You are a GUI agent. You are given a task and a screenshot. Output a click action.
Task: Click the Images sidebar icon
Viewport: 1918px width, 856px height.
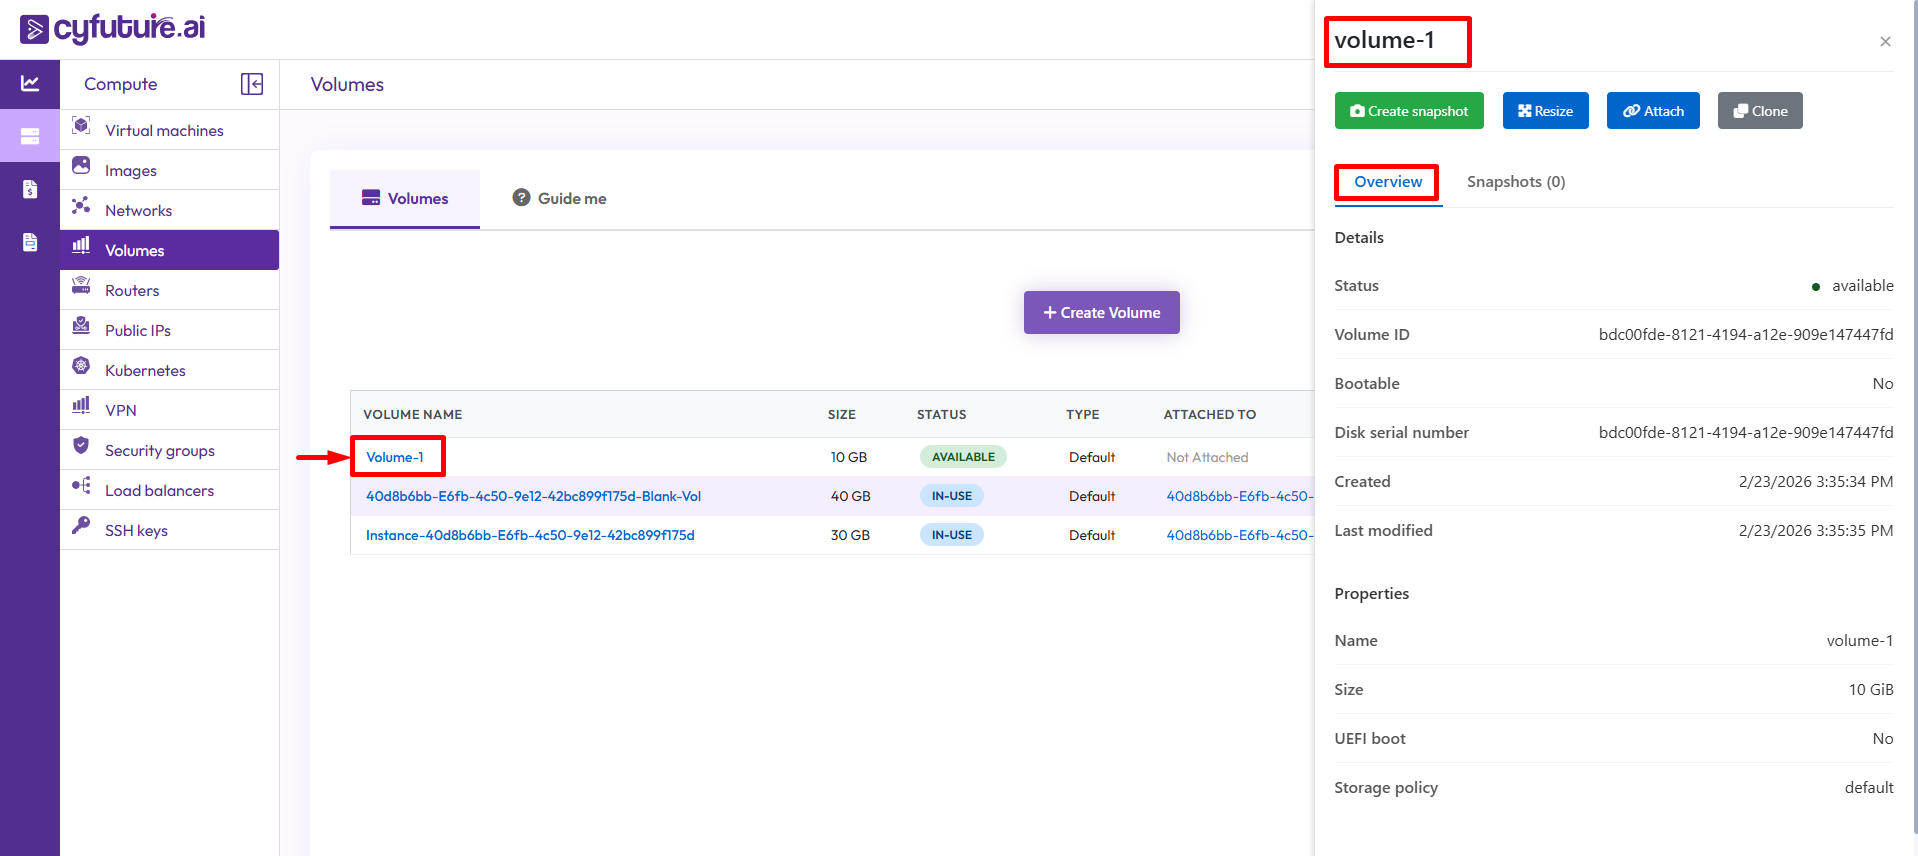[81, 166]
